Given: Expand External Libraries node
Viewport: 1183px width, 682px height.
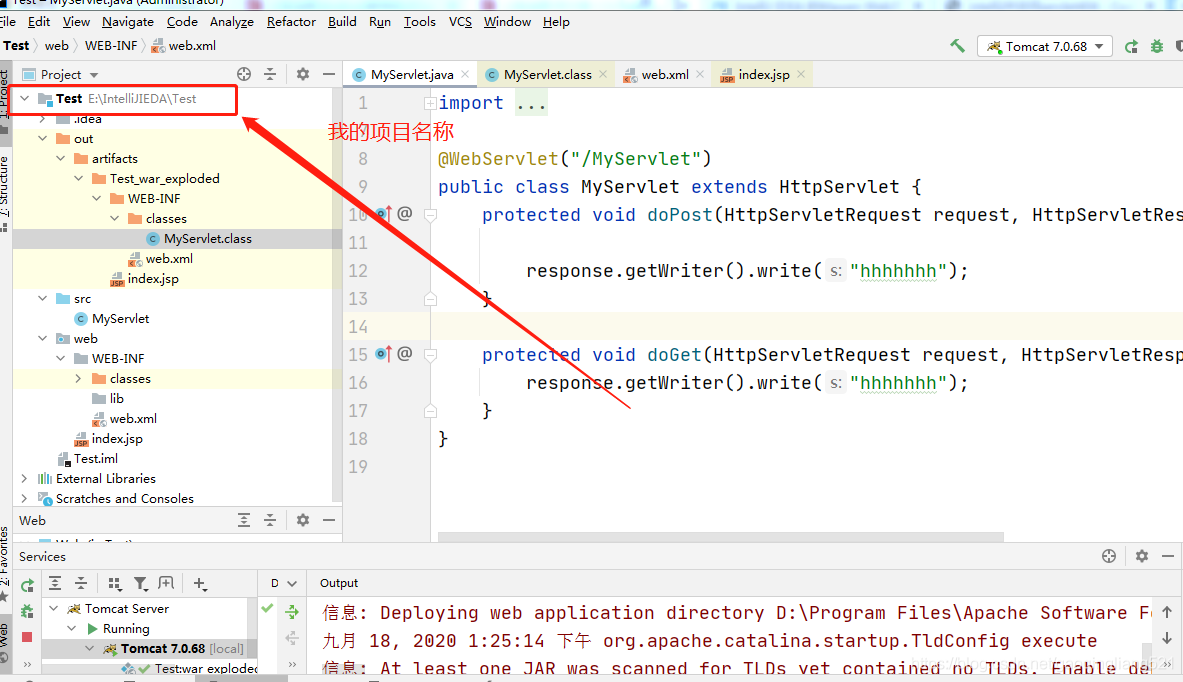Looking at the screenshot, I should click(x=25, y=478).
